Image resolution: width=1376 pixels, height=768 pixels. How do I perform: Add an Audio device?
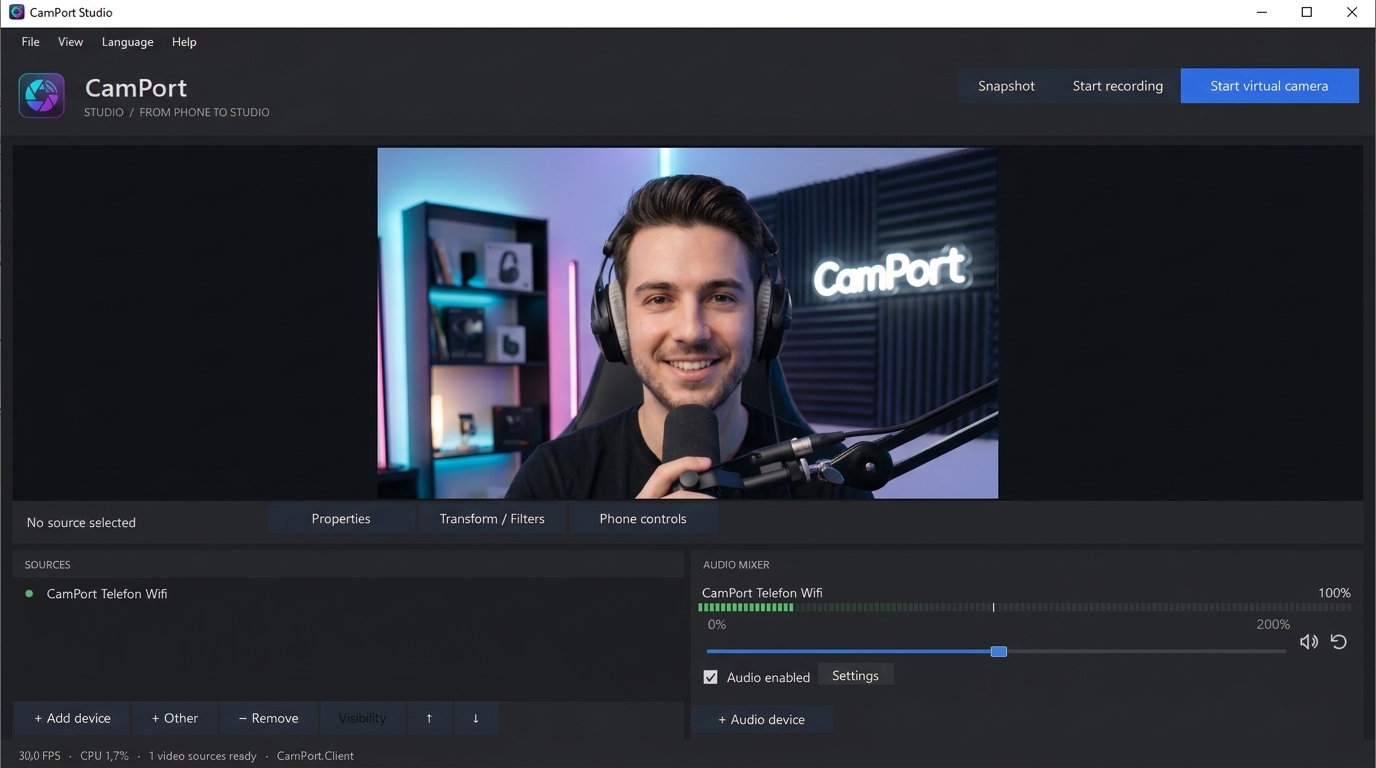(762, 719)
